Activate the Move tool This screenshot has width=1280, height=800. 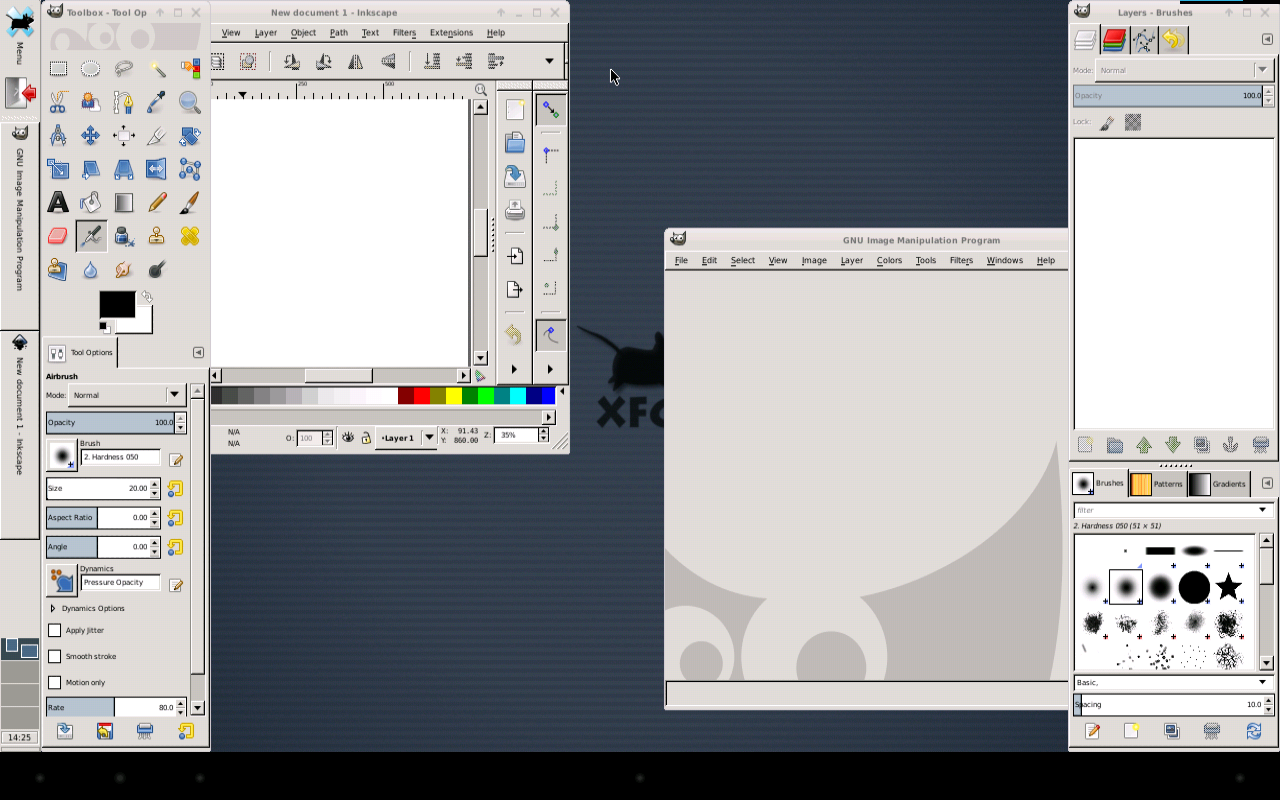click(x=91, y=135)
